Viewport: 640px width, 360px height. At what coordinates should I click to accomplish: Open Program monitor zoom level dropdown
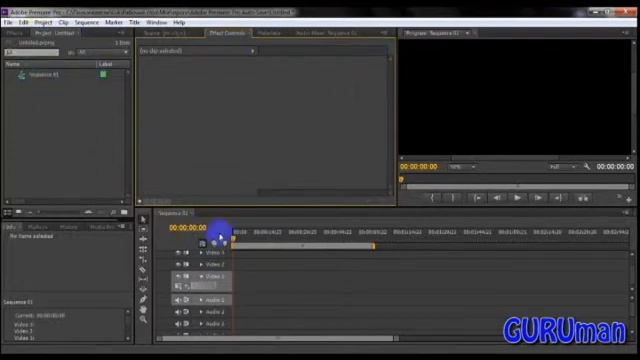coord(462,167)
